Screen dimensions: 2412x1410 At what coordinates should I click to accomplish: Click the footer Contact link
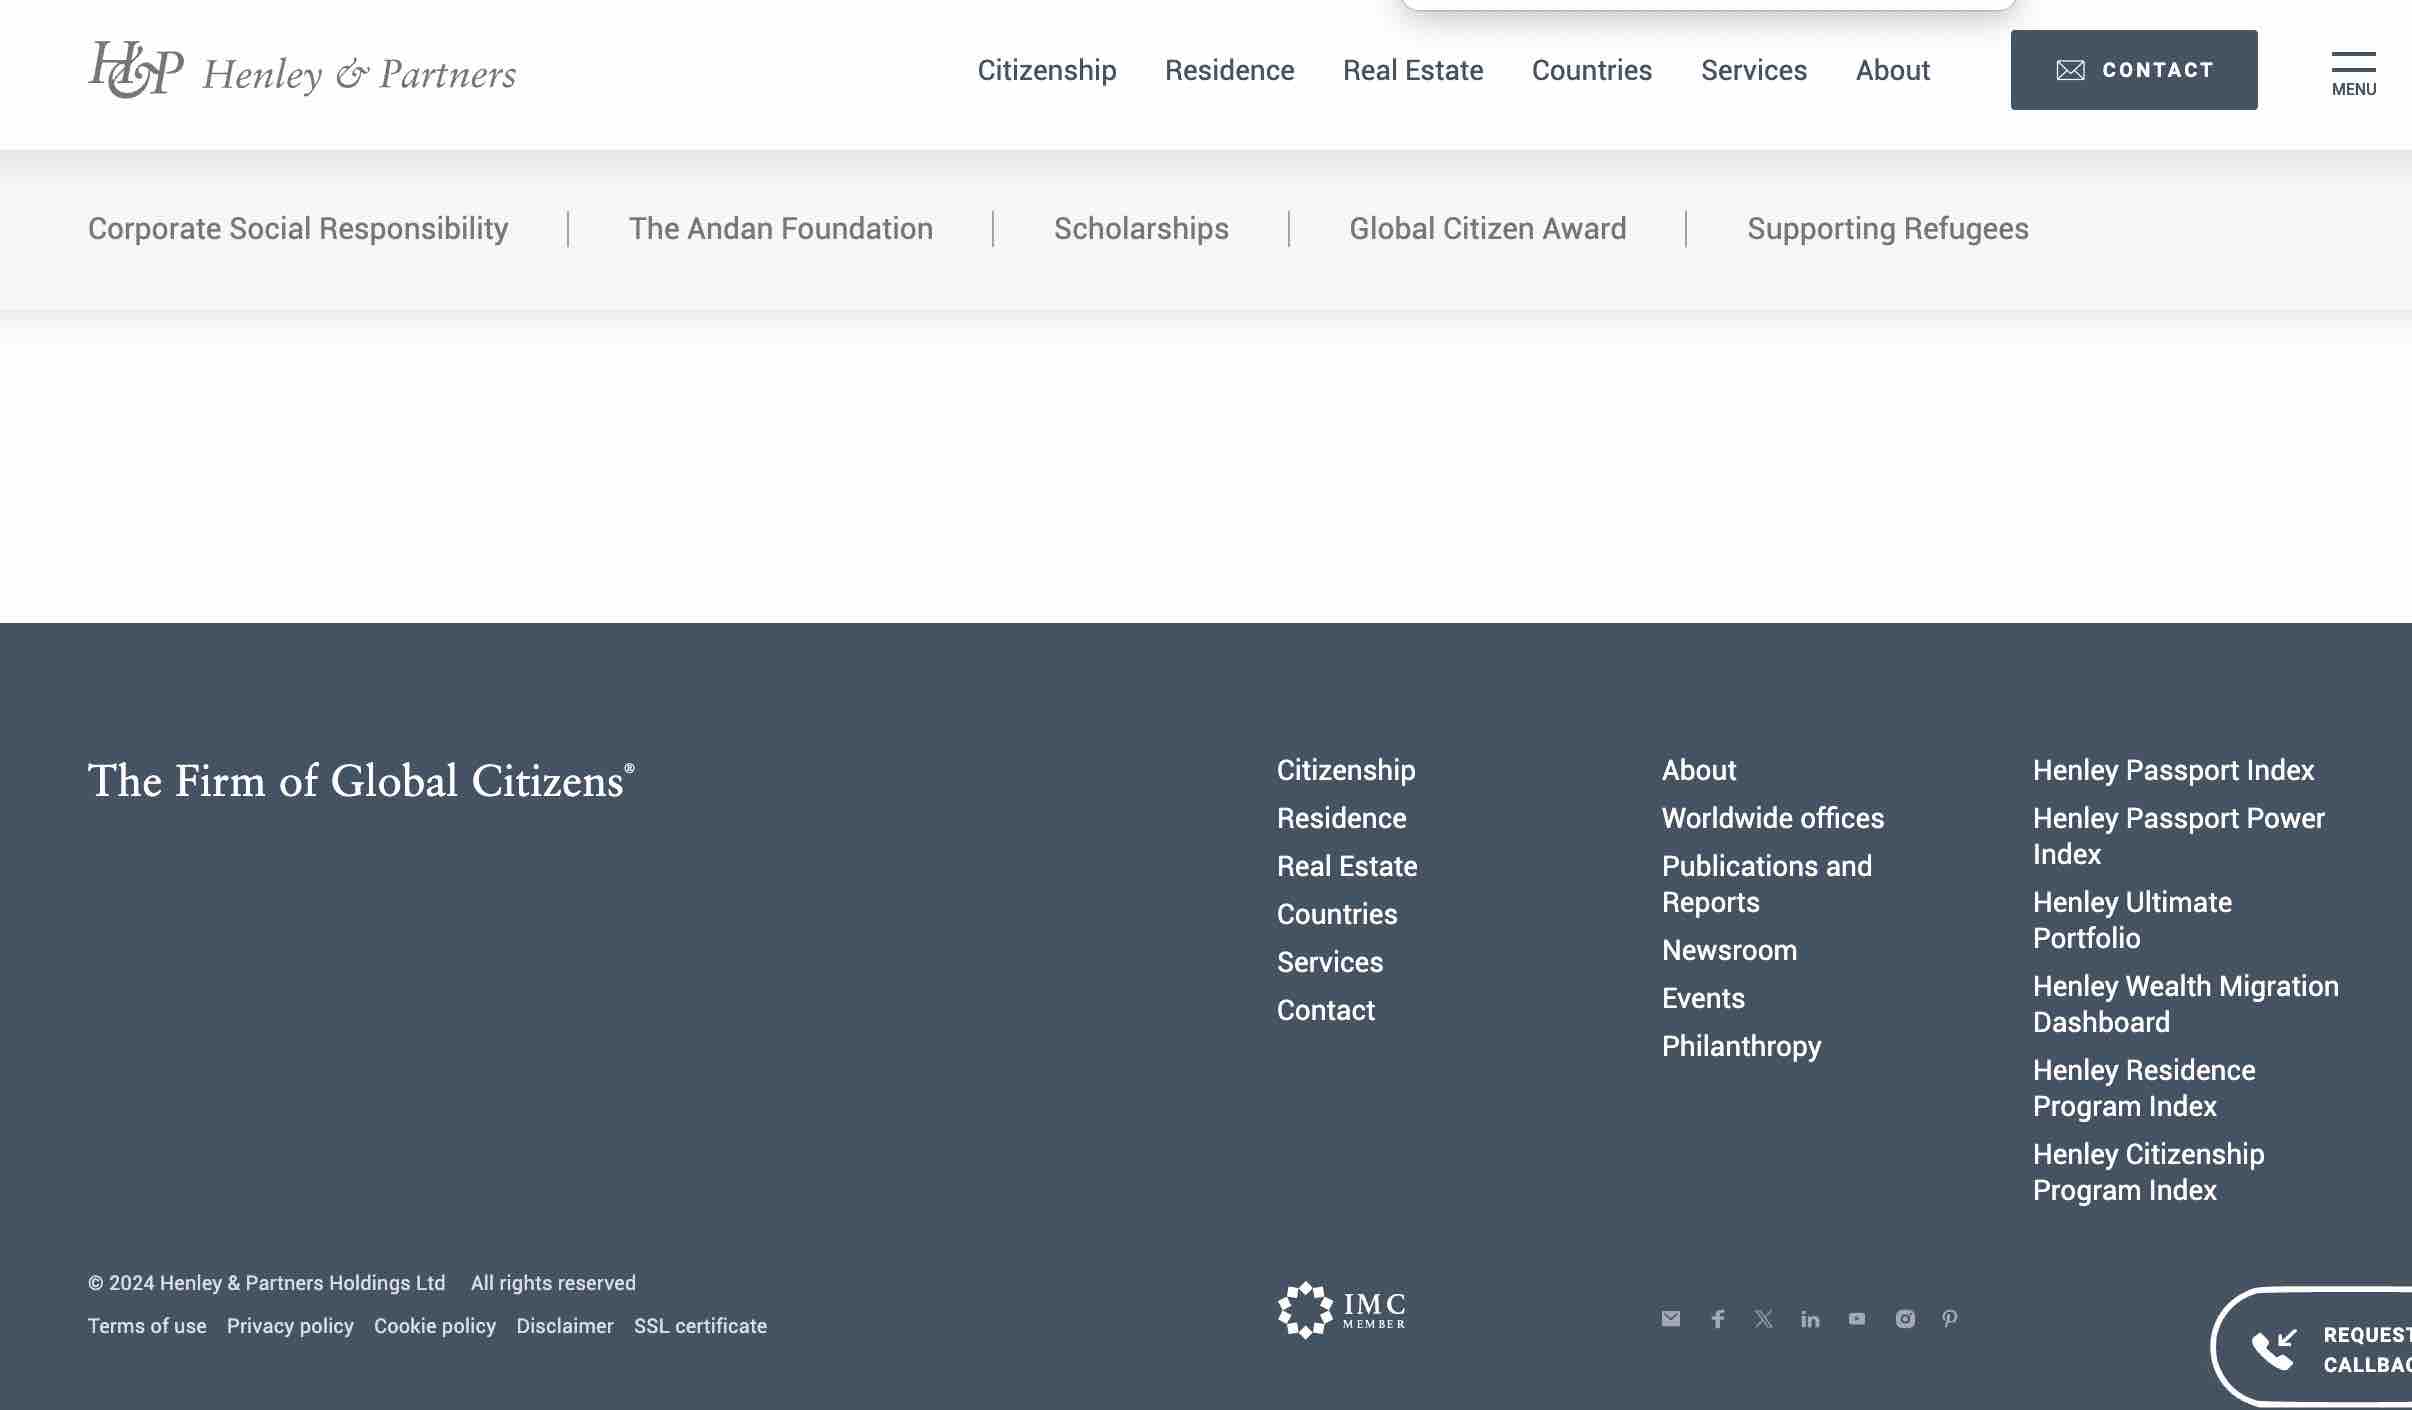pyautogui.click(x=1326, y=1010)
